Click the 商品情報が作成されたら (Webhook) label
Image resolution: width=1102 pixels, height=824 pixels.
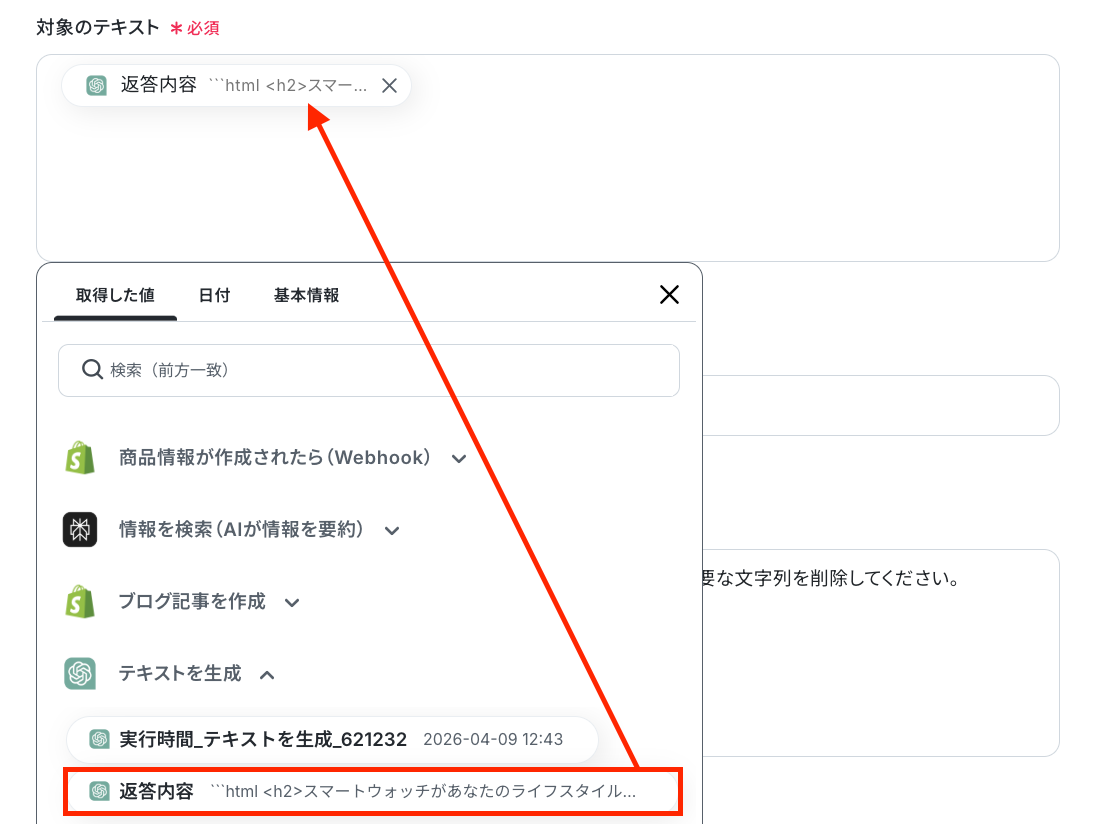tap(274, 458)
